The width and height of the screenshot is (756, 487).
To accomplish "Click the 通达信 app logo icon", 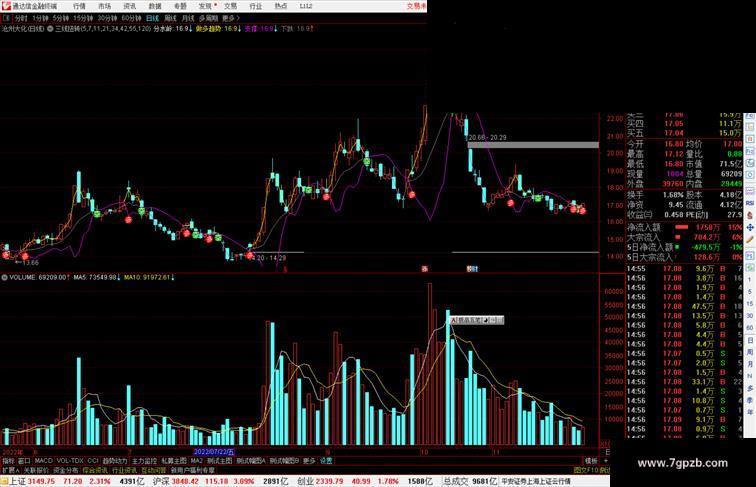I will [6, 6].
